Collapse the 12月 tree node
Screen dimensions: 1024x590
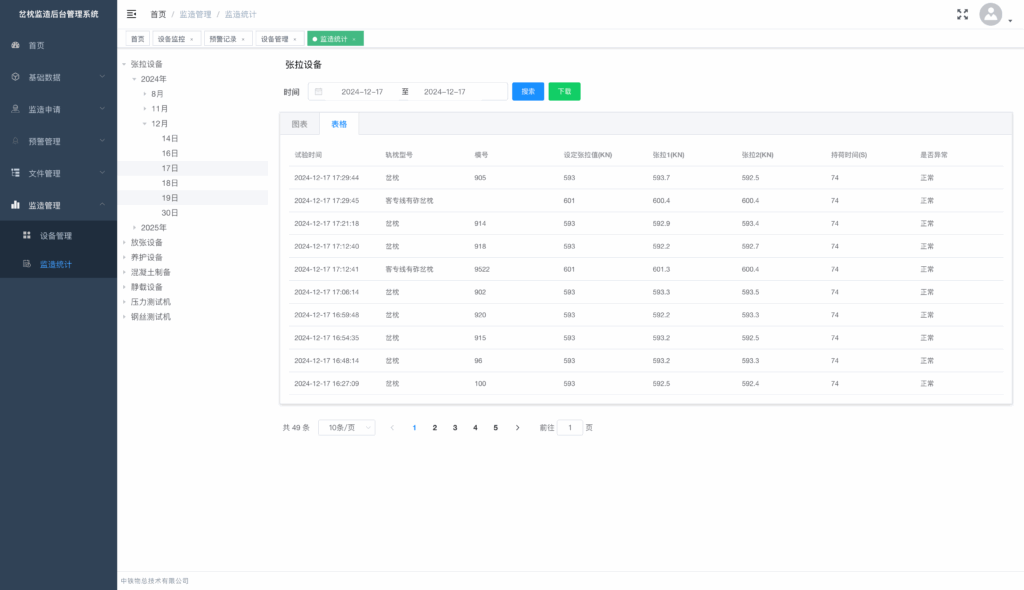tap(145, 124)
